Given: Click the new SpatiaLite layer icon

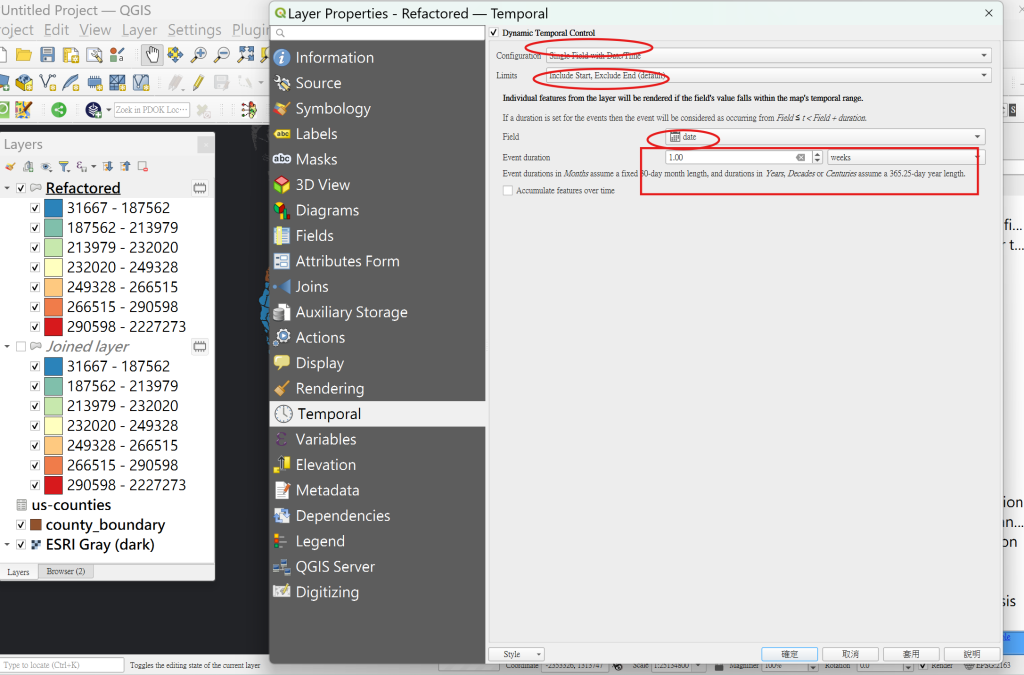Looking at the screenshot, I should pos(71,82).
